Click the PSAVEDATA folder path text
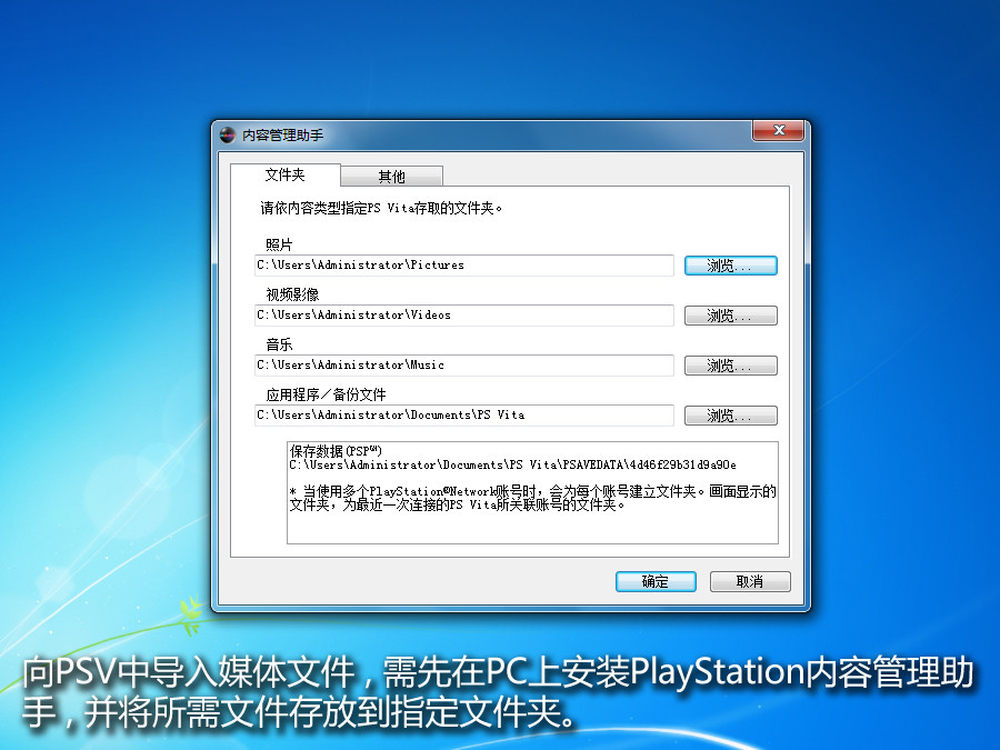Screen dimensions: 1000x750 click(x=513, y=465)
